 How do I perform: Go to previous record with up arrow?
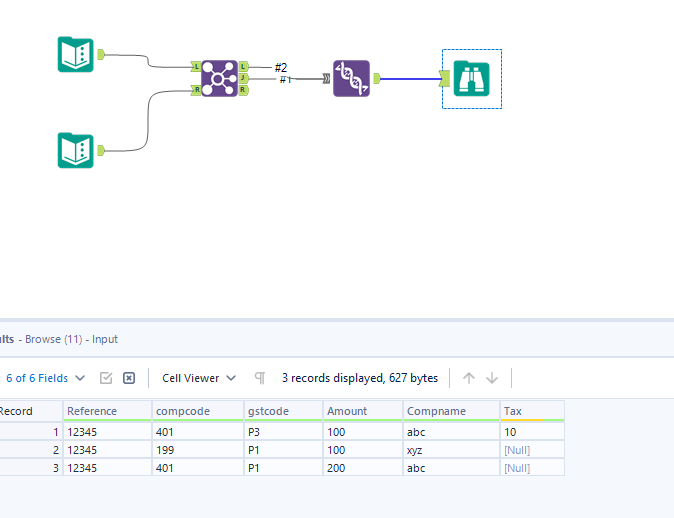pyautogui.click(x=469, y=378)
